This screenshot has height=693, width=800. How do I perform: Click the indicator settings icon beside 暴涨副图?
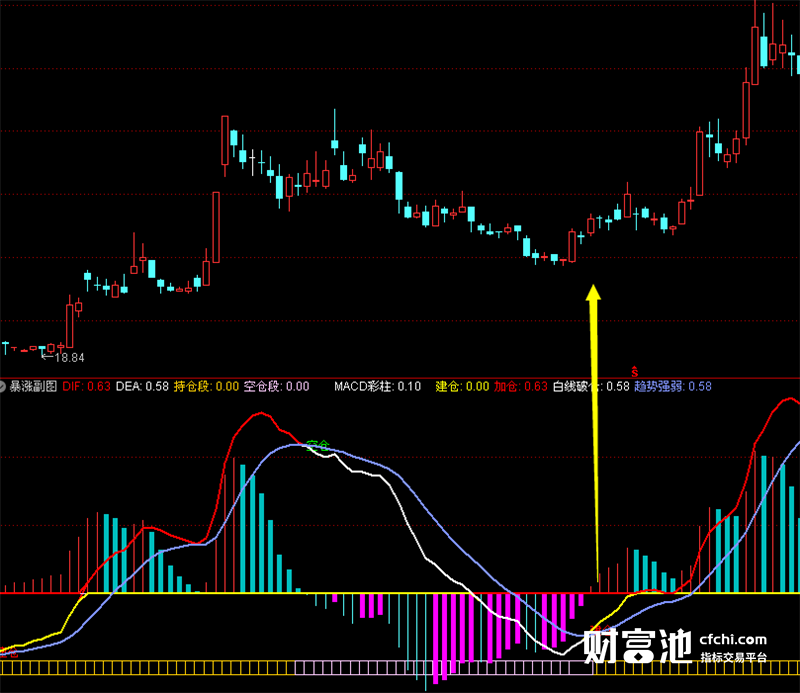(2, 387)
